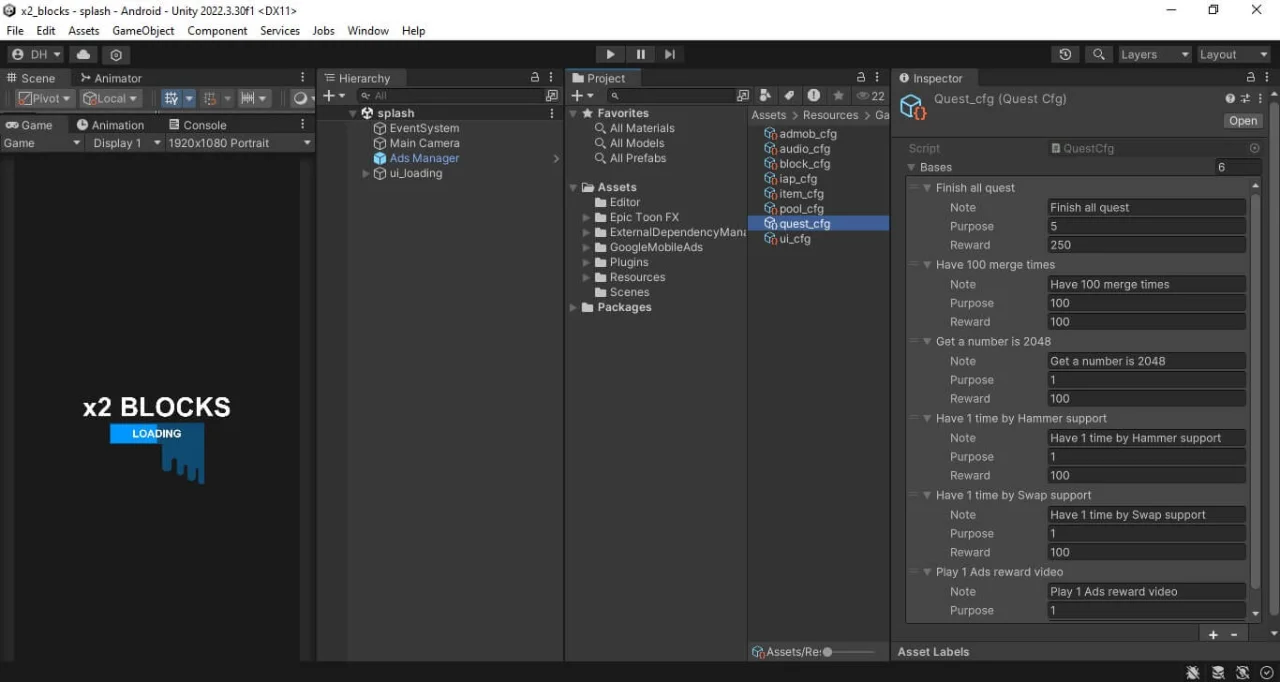The image size is (1280, 682).
Task: Open the GameObject menu
Action: (x=143, y=31)
